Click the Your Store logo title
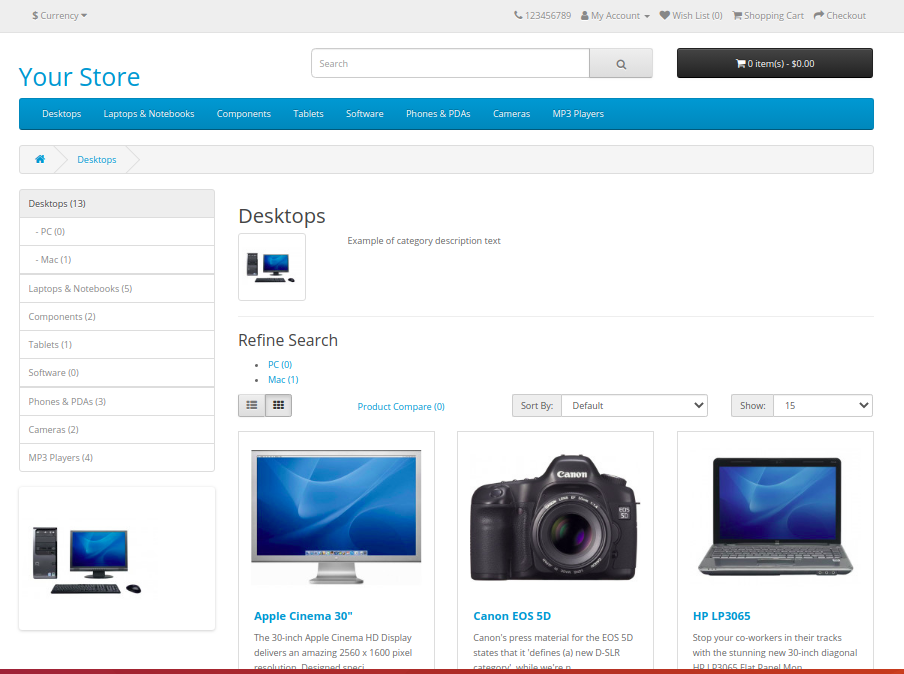 [80, 77]
